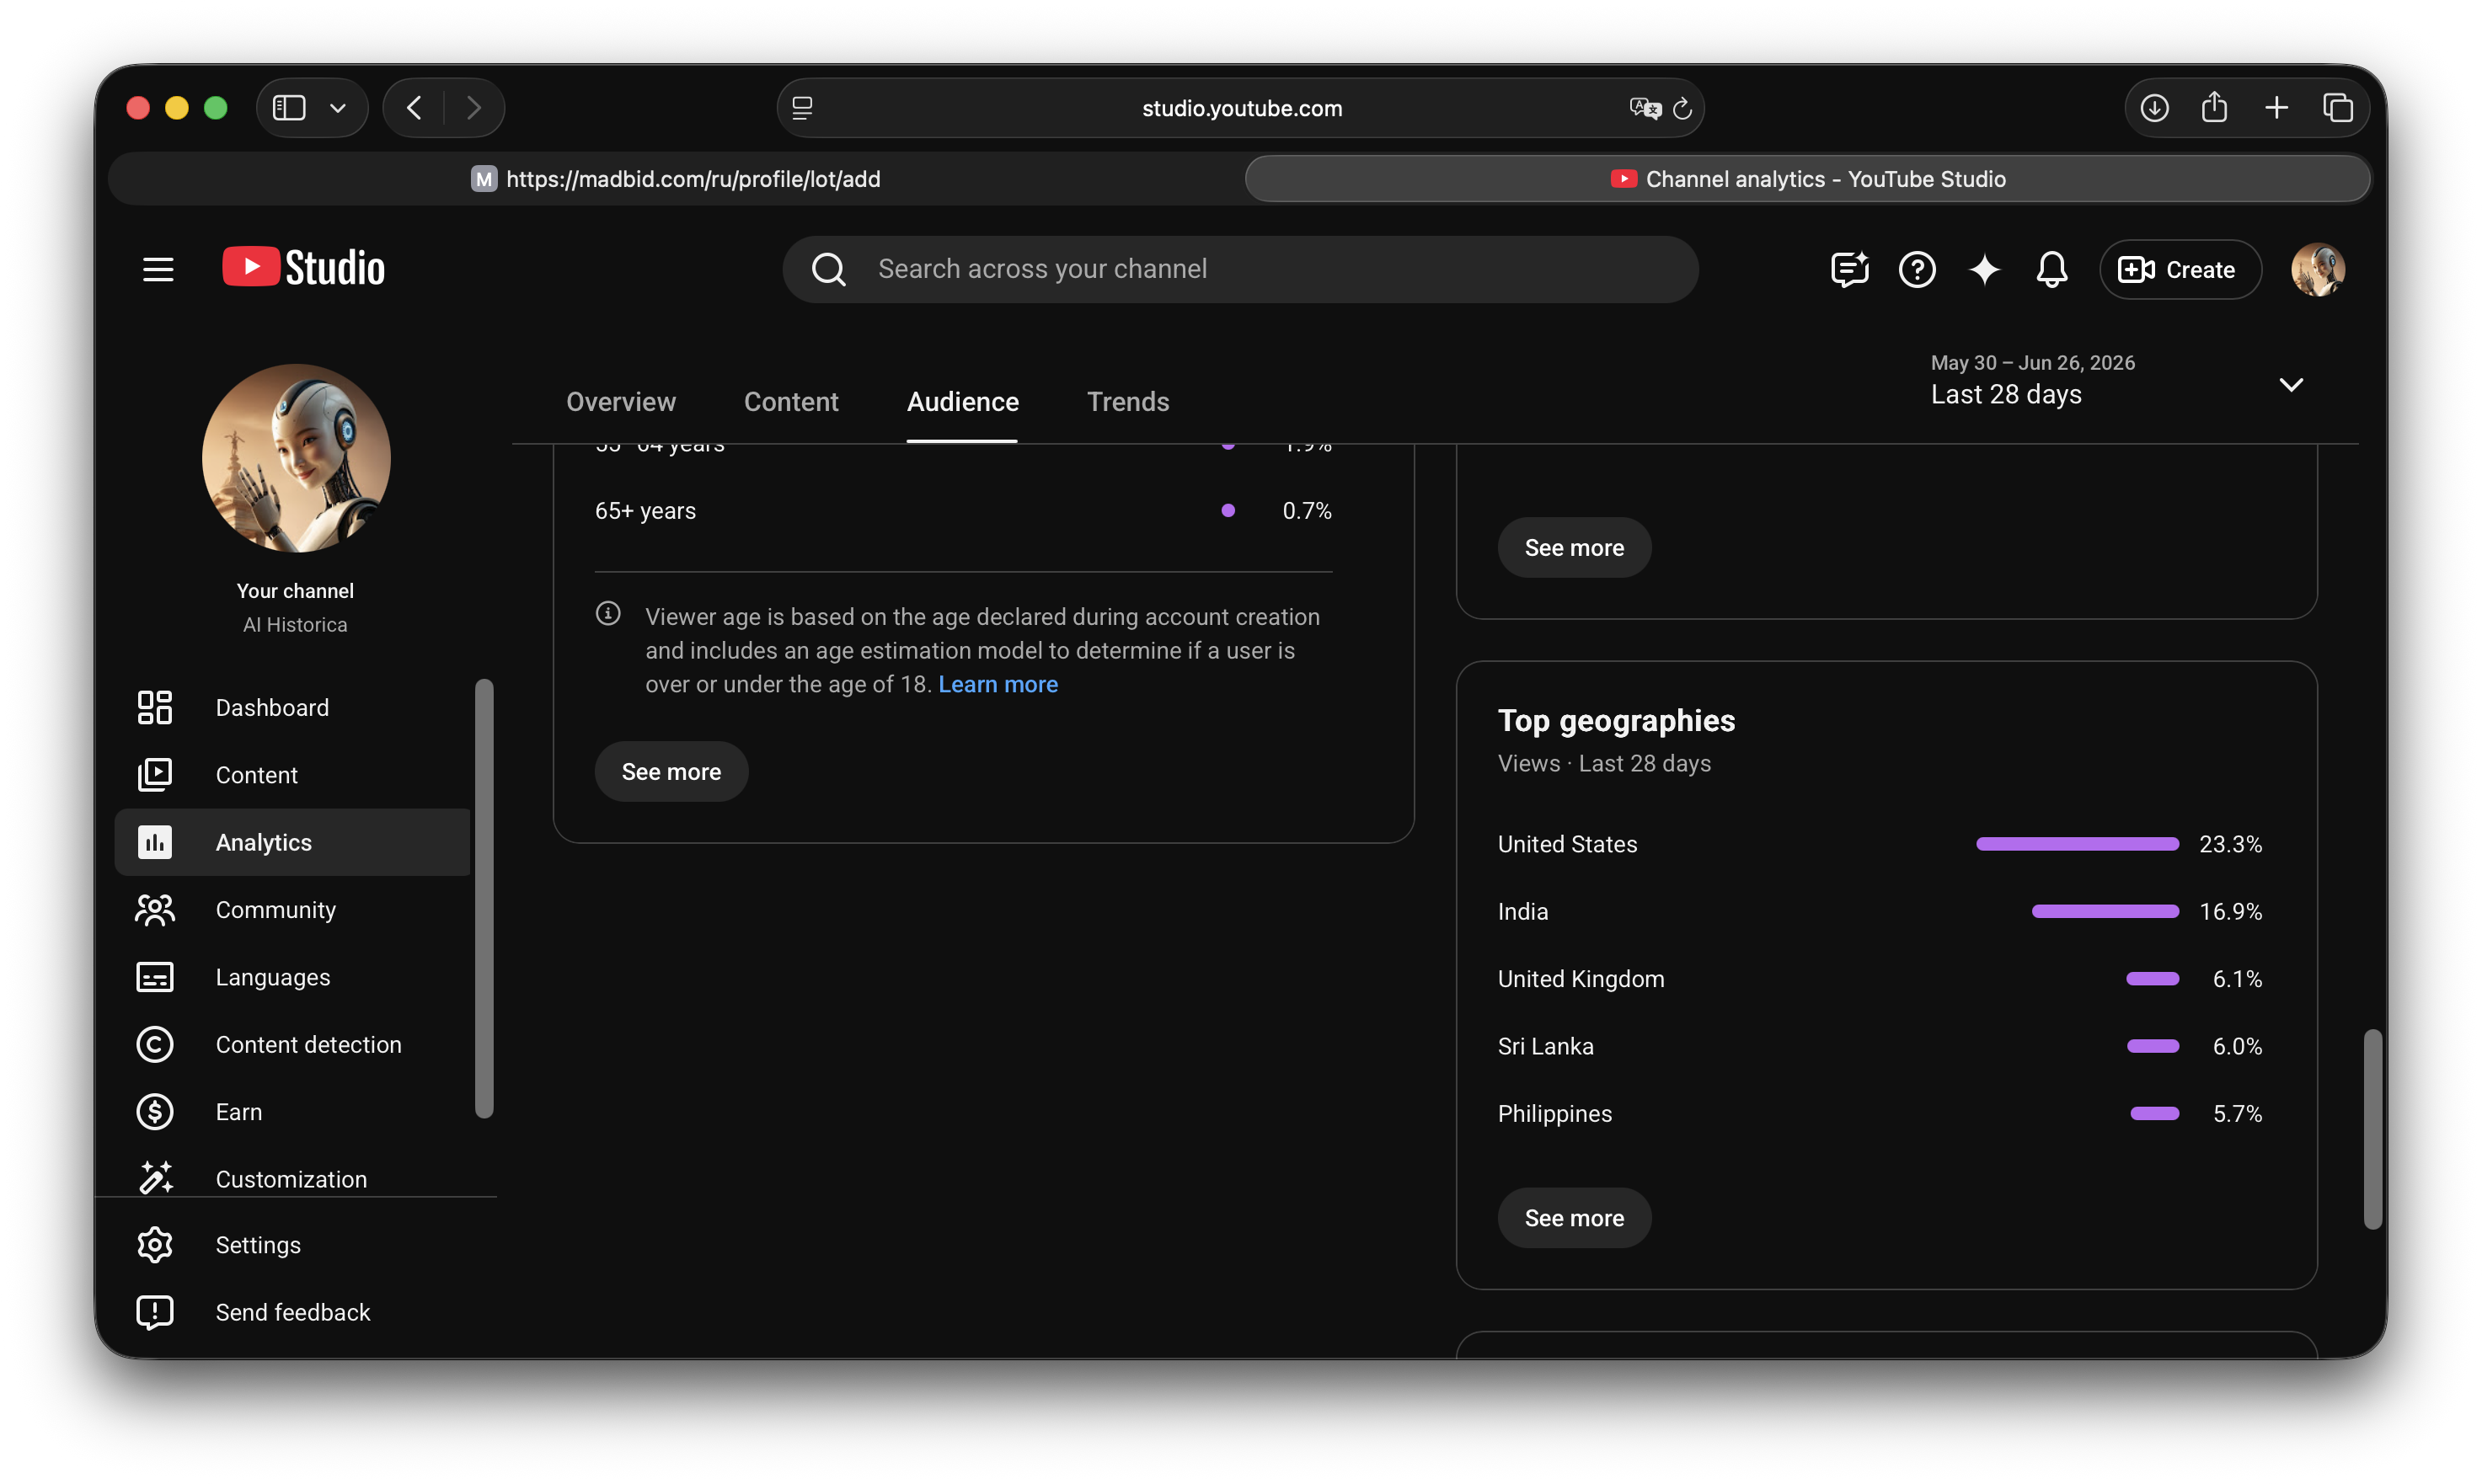The image size is (2482, 1484).
Task: Click the info icon beside viewer age note
Action: tap(608, 613)
